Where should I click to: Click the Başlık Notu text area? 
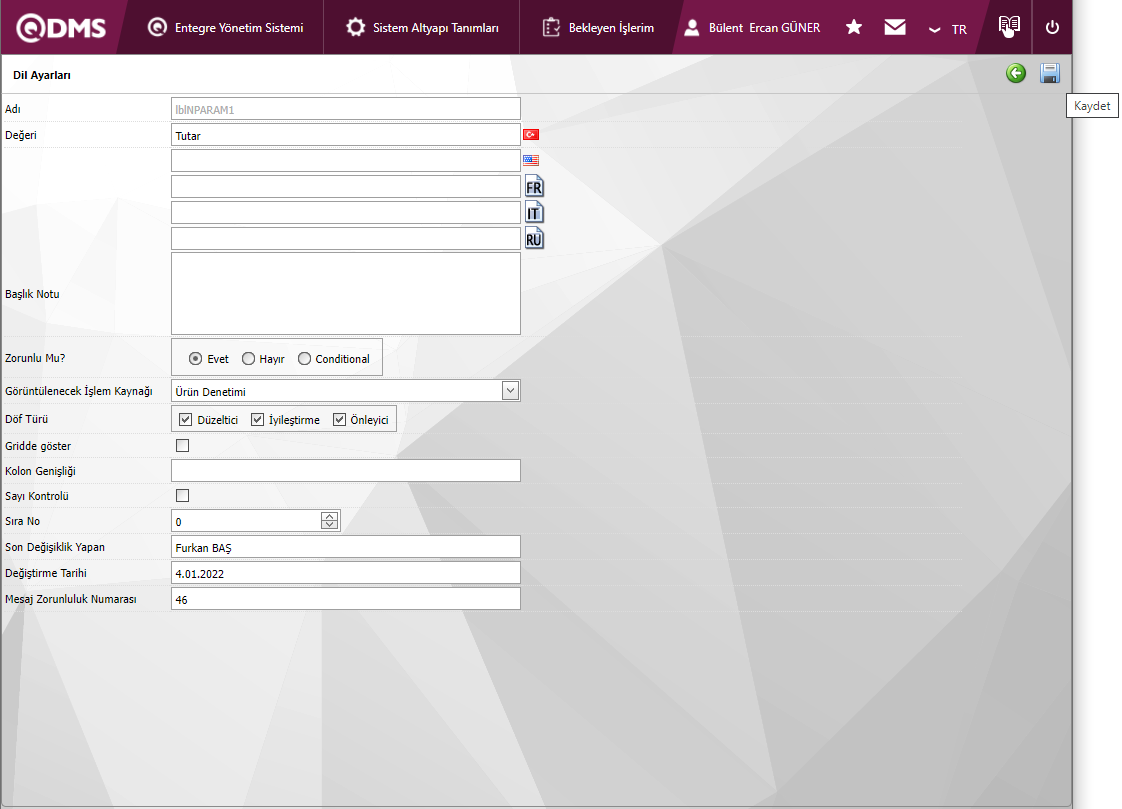click(346, 293)
